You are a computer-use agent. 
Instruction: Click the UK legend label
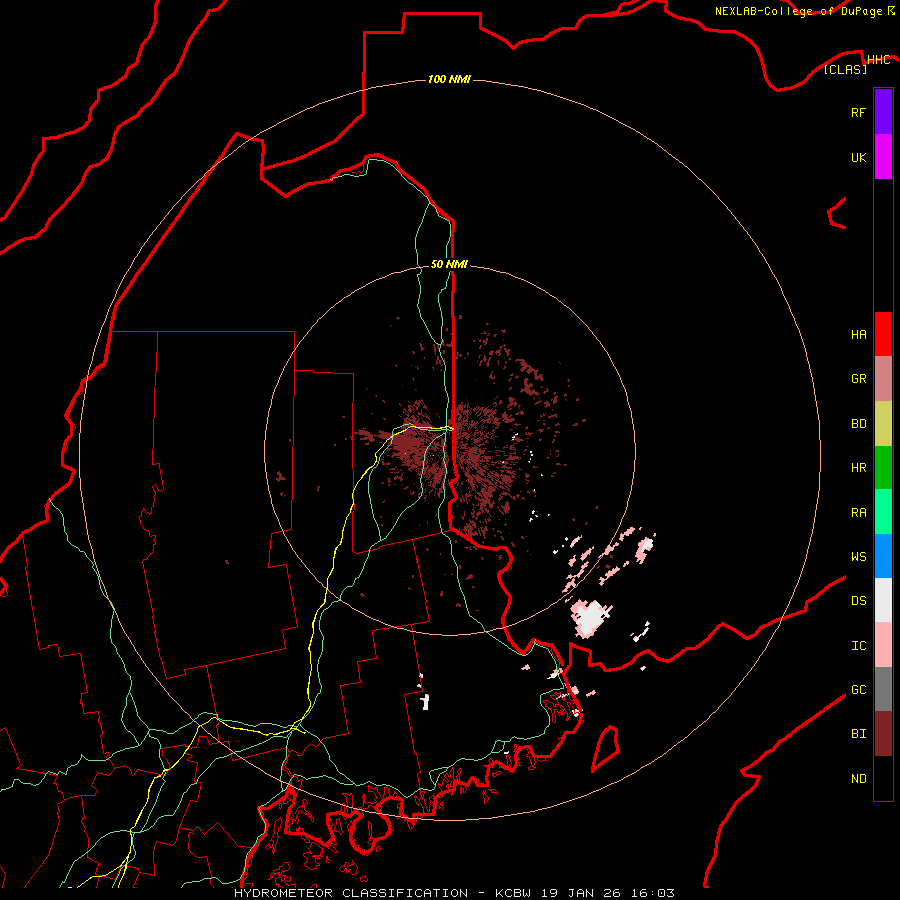click(x=858, y=157)
